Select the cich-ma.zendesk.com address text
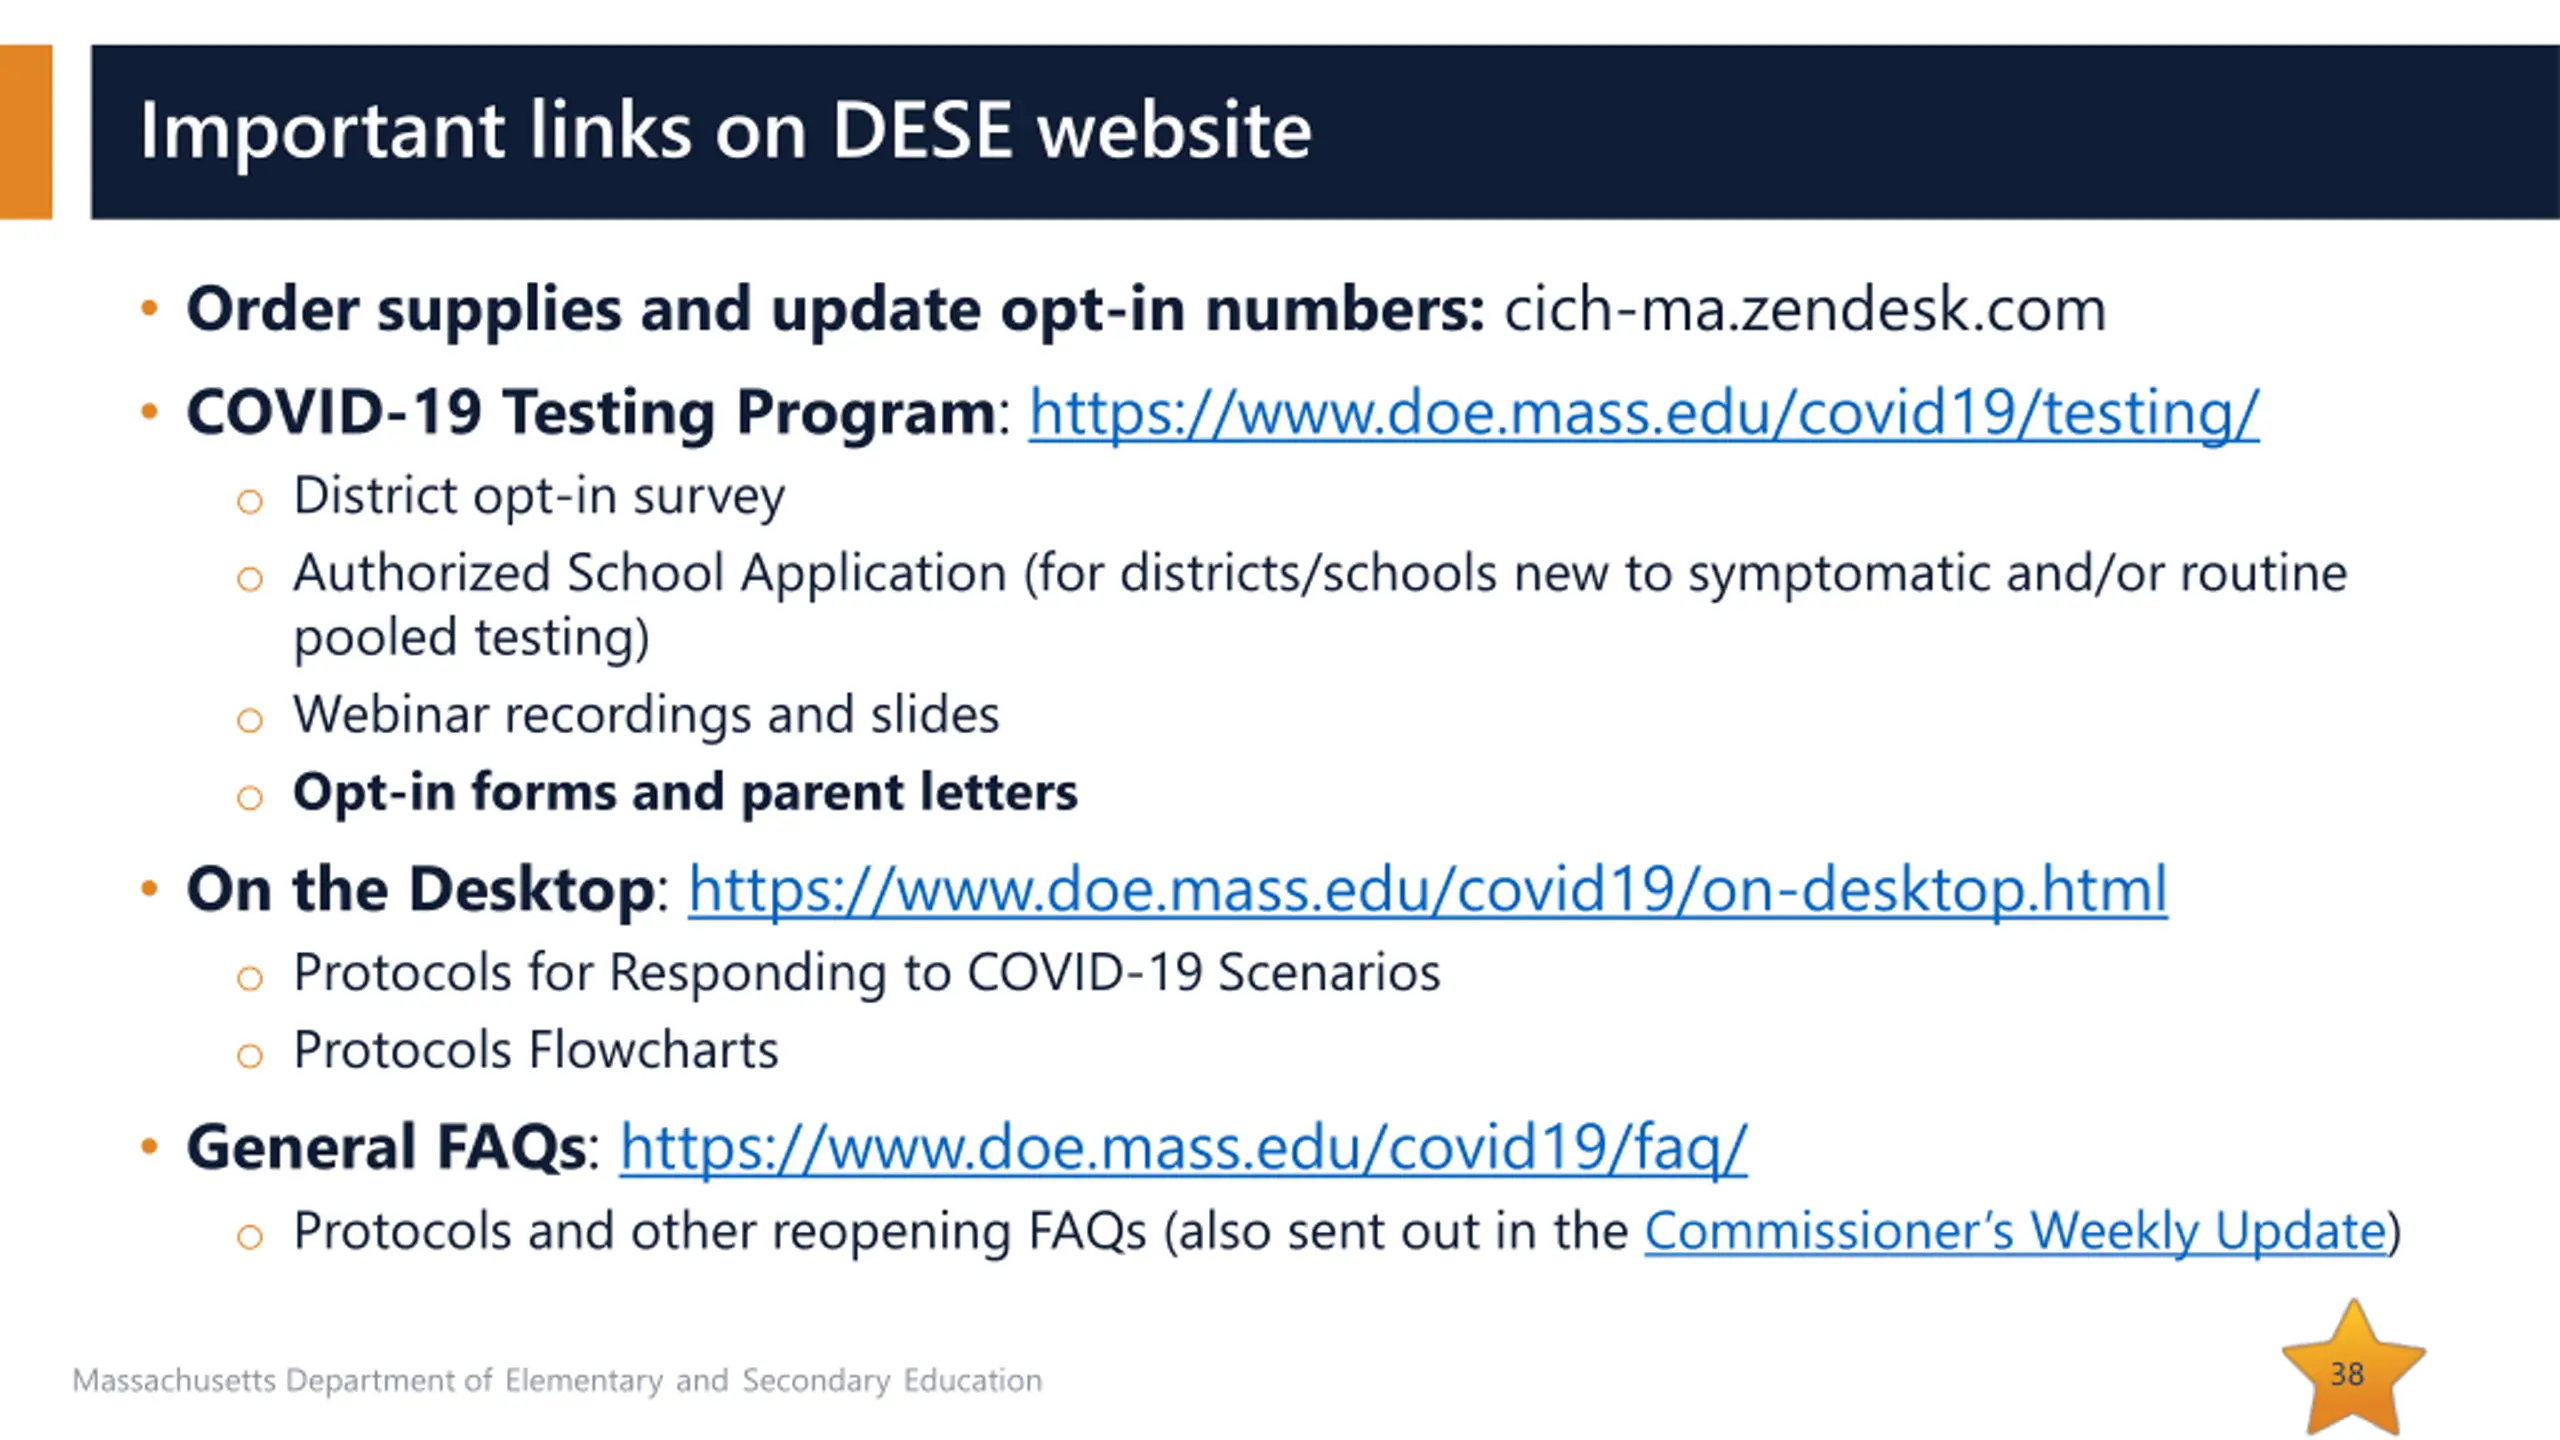Screen dimensions: 2560x1440 (x=1805, y=309)
